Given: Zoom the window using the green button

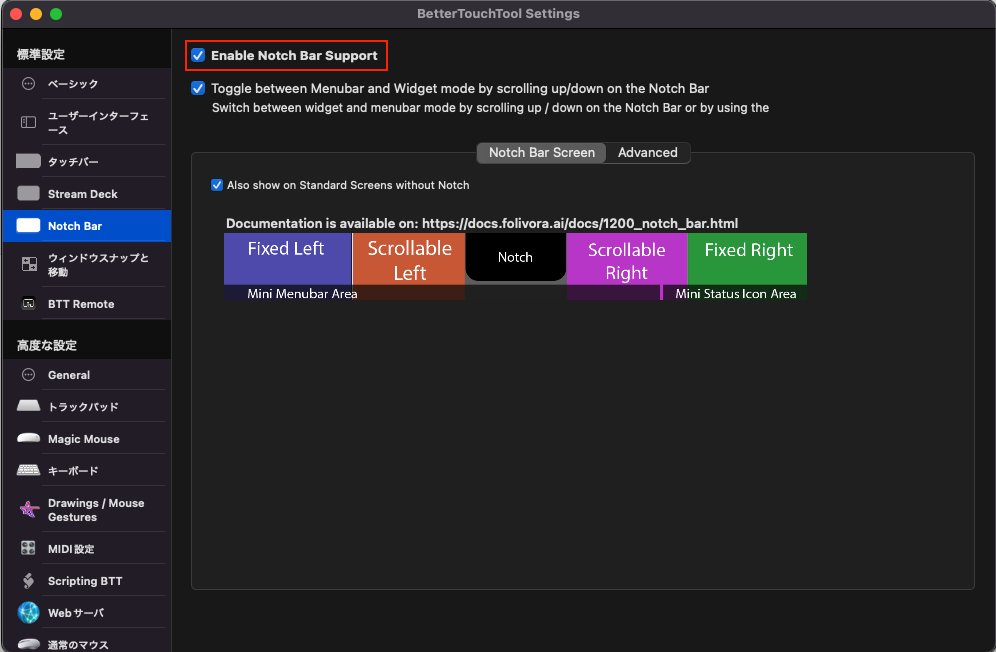Looking at the screenshot, I should point(56,14).
